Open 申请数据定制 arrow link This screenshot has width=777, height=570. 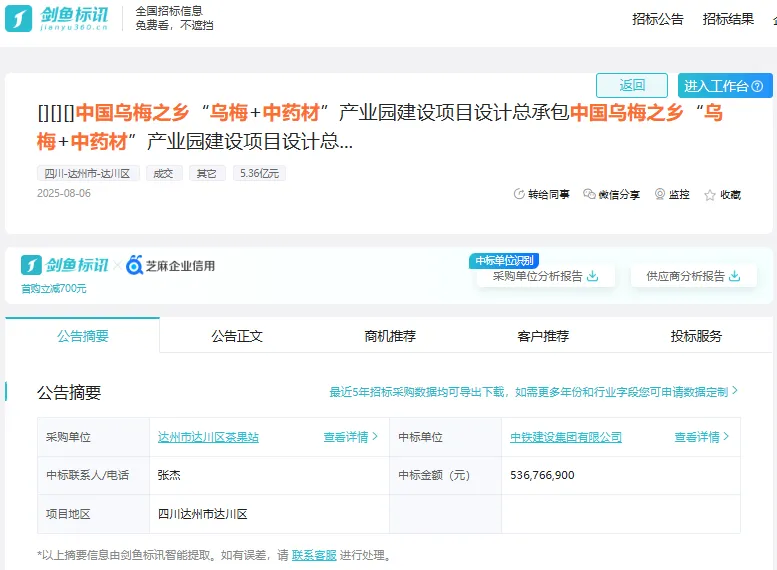(x=735, y=392)
